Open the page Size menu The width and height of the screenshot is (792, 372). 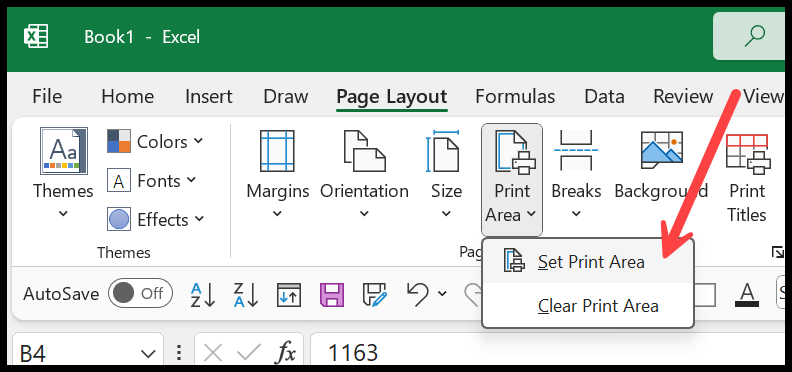tap(446, 174)
